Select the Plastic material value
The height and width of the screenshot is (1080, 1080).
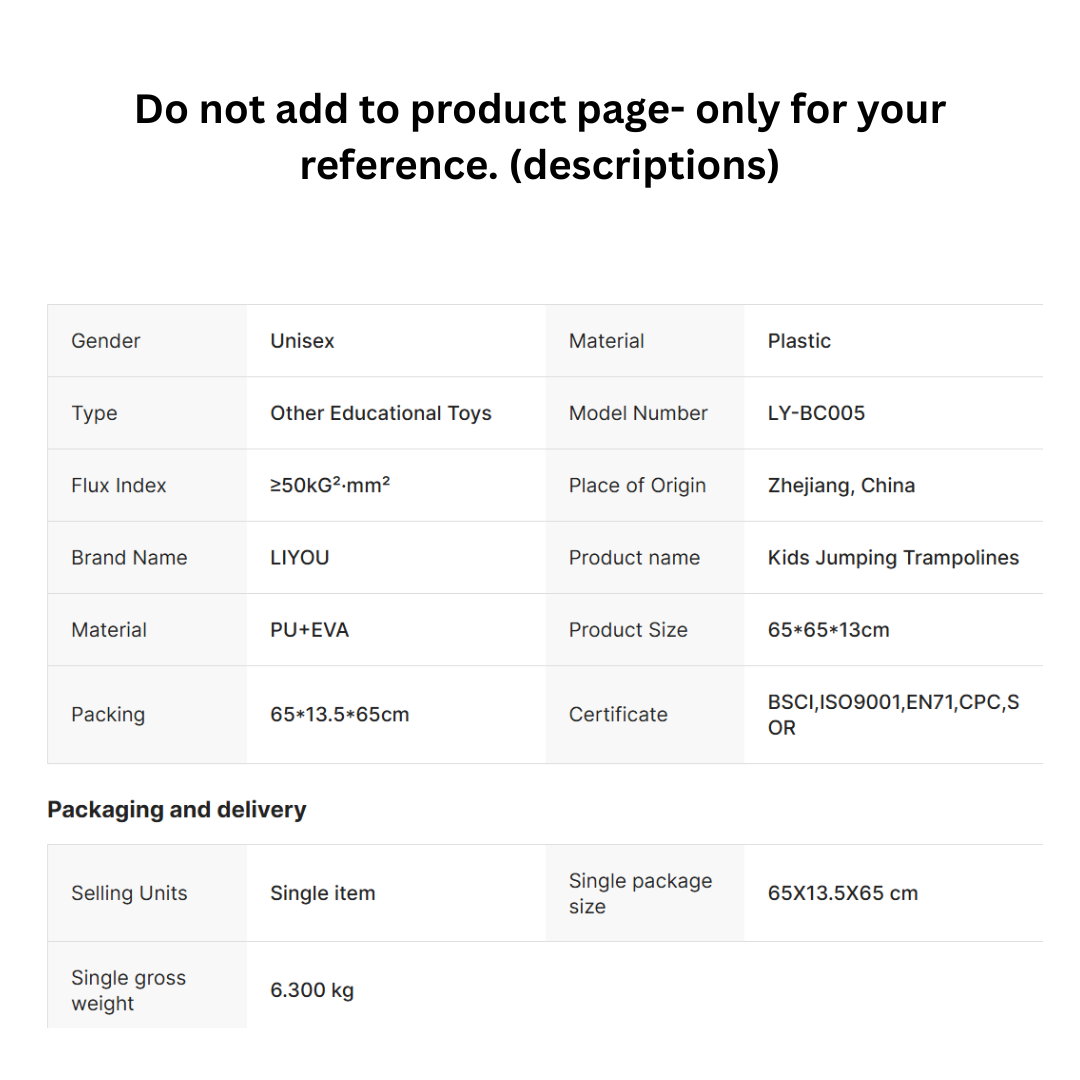coord(799,341)
